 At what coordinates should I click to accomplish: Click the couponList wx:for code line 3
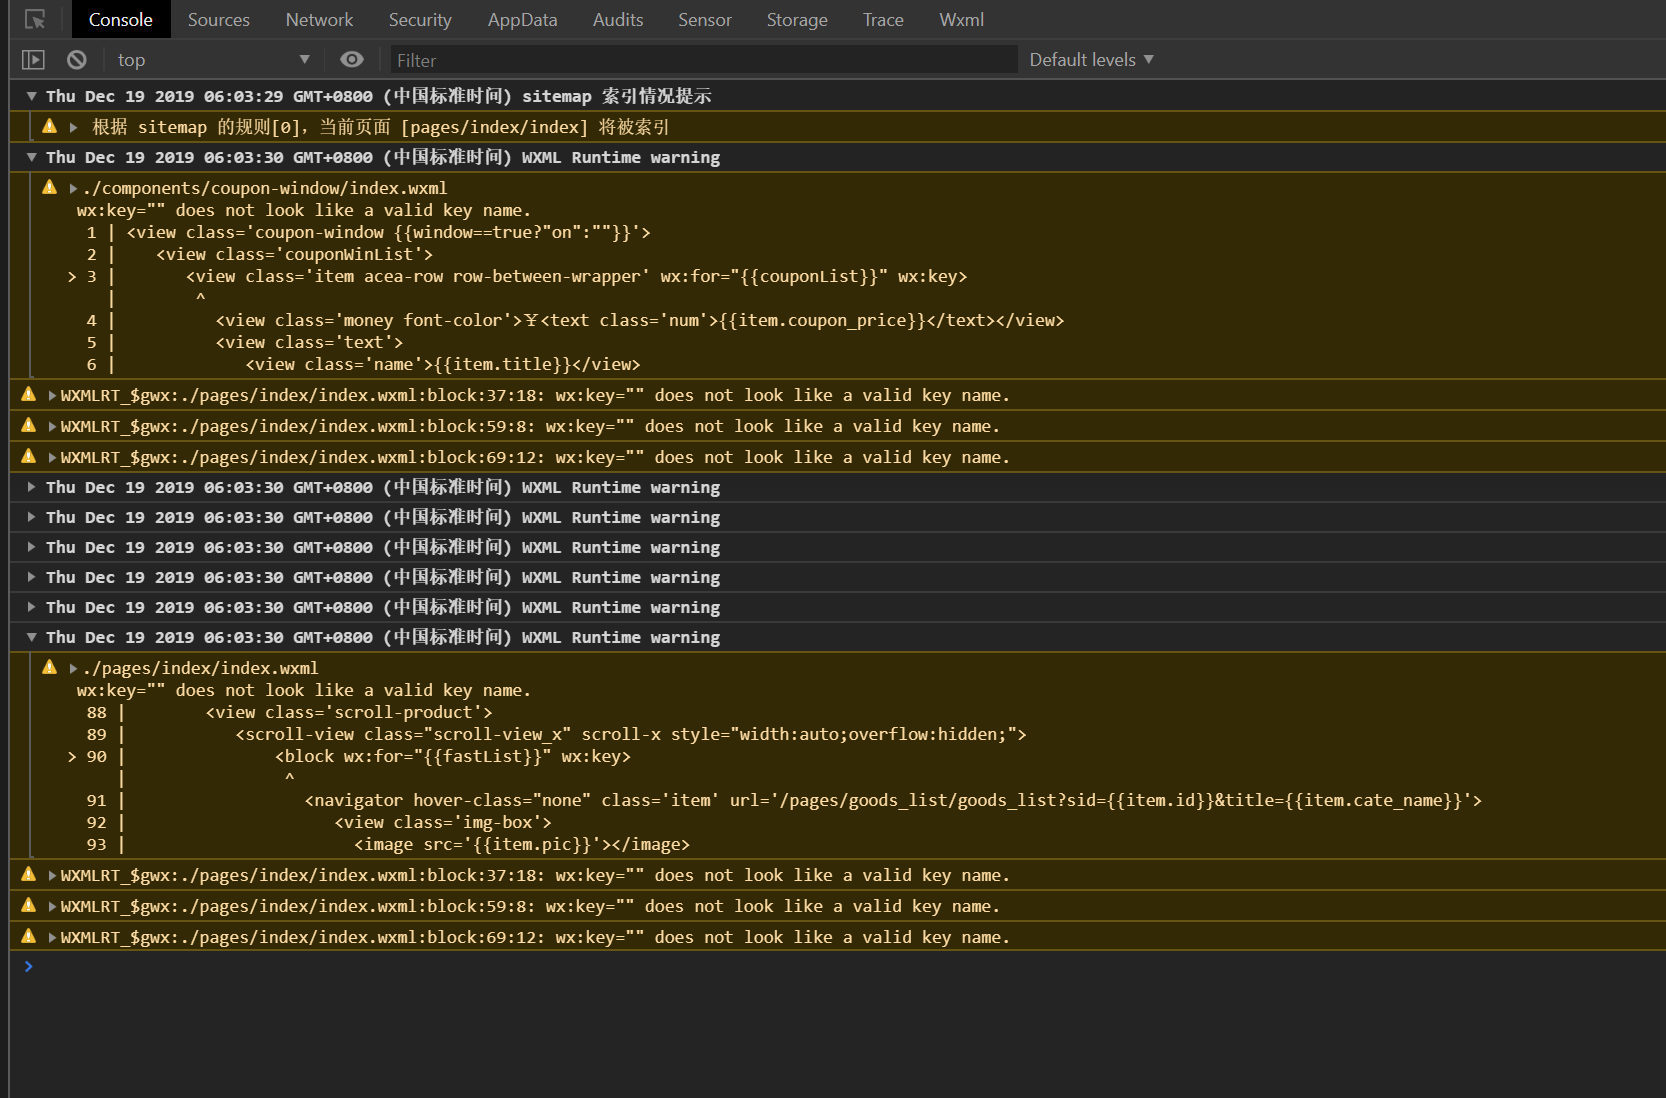click(576, 276)
